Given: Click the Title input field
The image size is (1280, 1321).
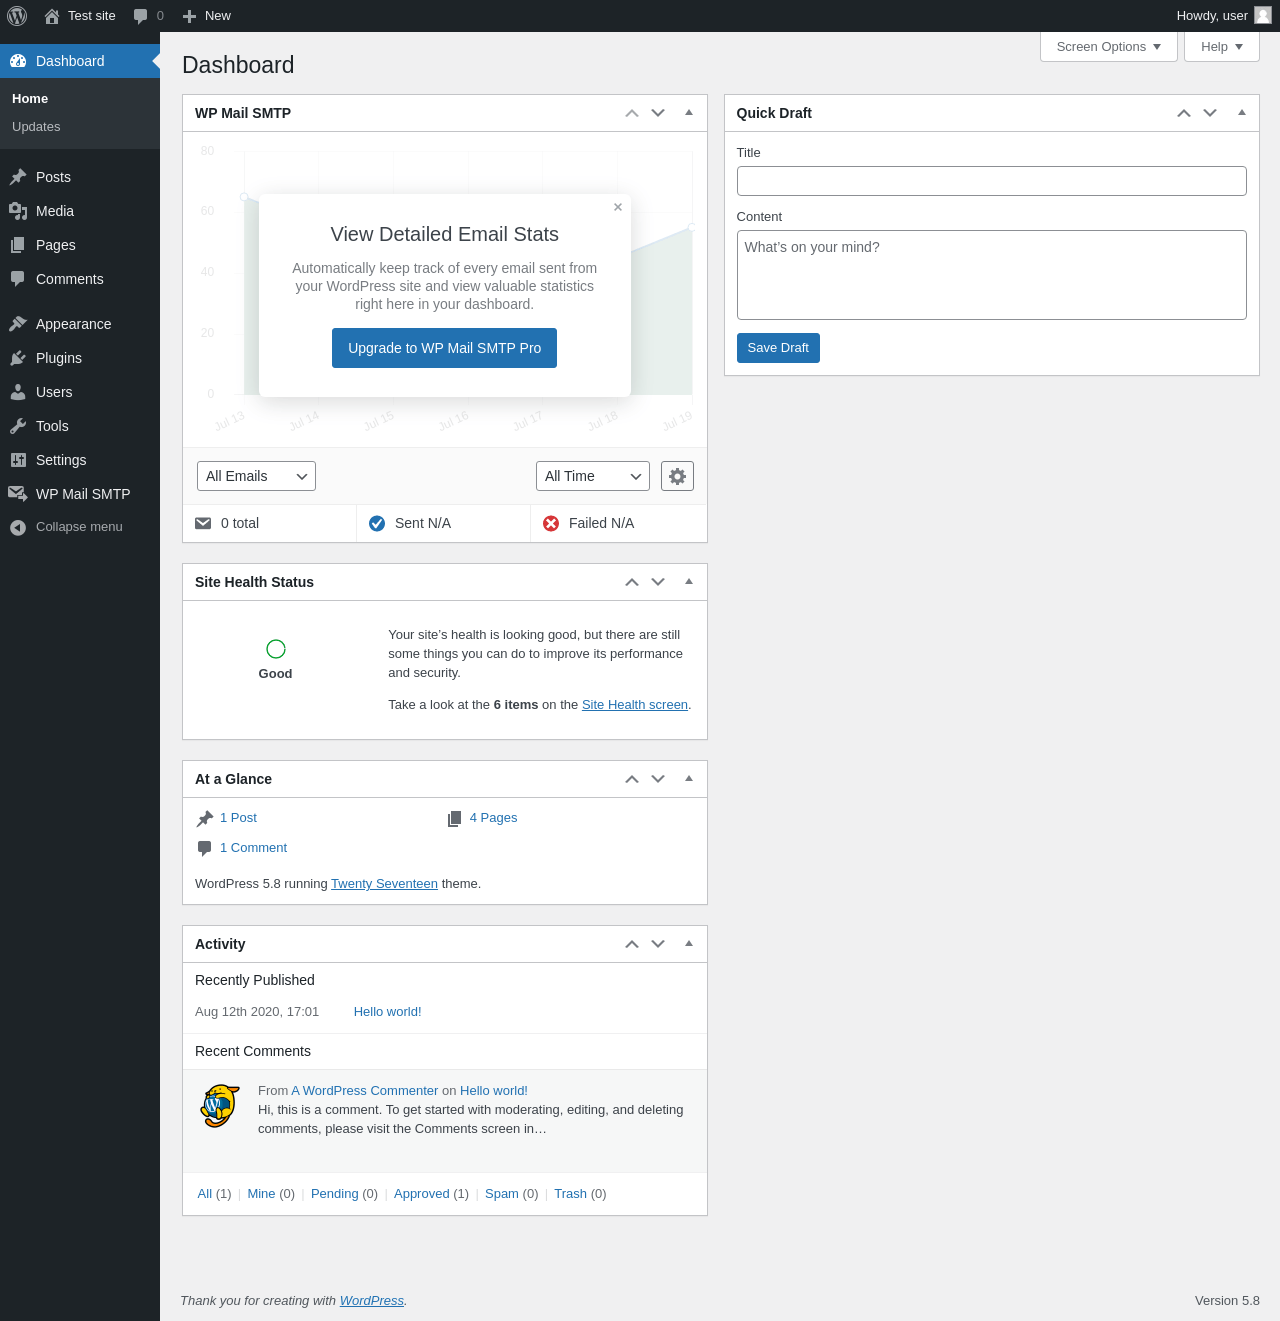Looking at the screenshot, I should (x=992, y=181).
